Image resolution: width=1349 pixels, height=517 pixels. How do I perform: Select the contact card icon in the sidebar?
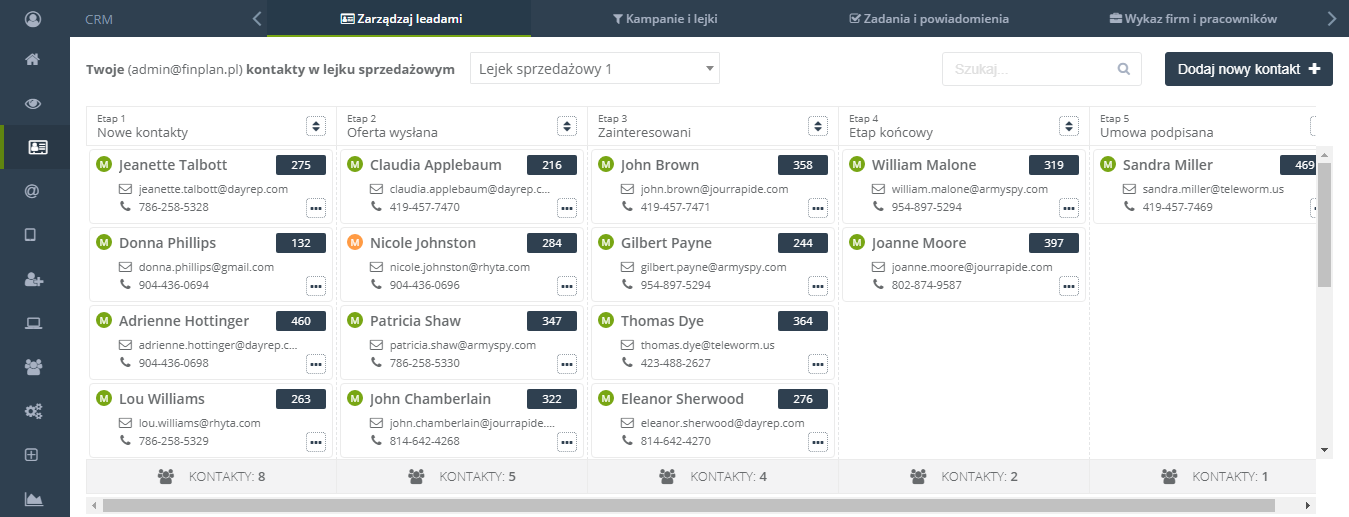pos(37,147)
